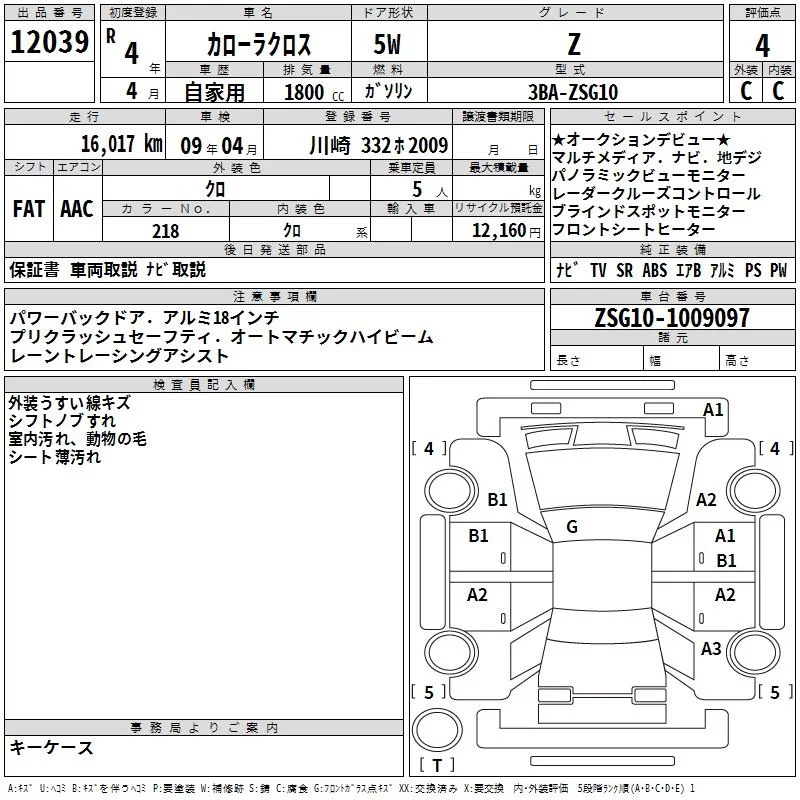Click the fuel type ガソリン
This screenshot has height=800, width=800.
388,91
